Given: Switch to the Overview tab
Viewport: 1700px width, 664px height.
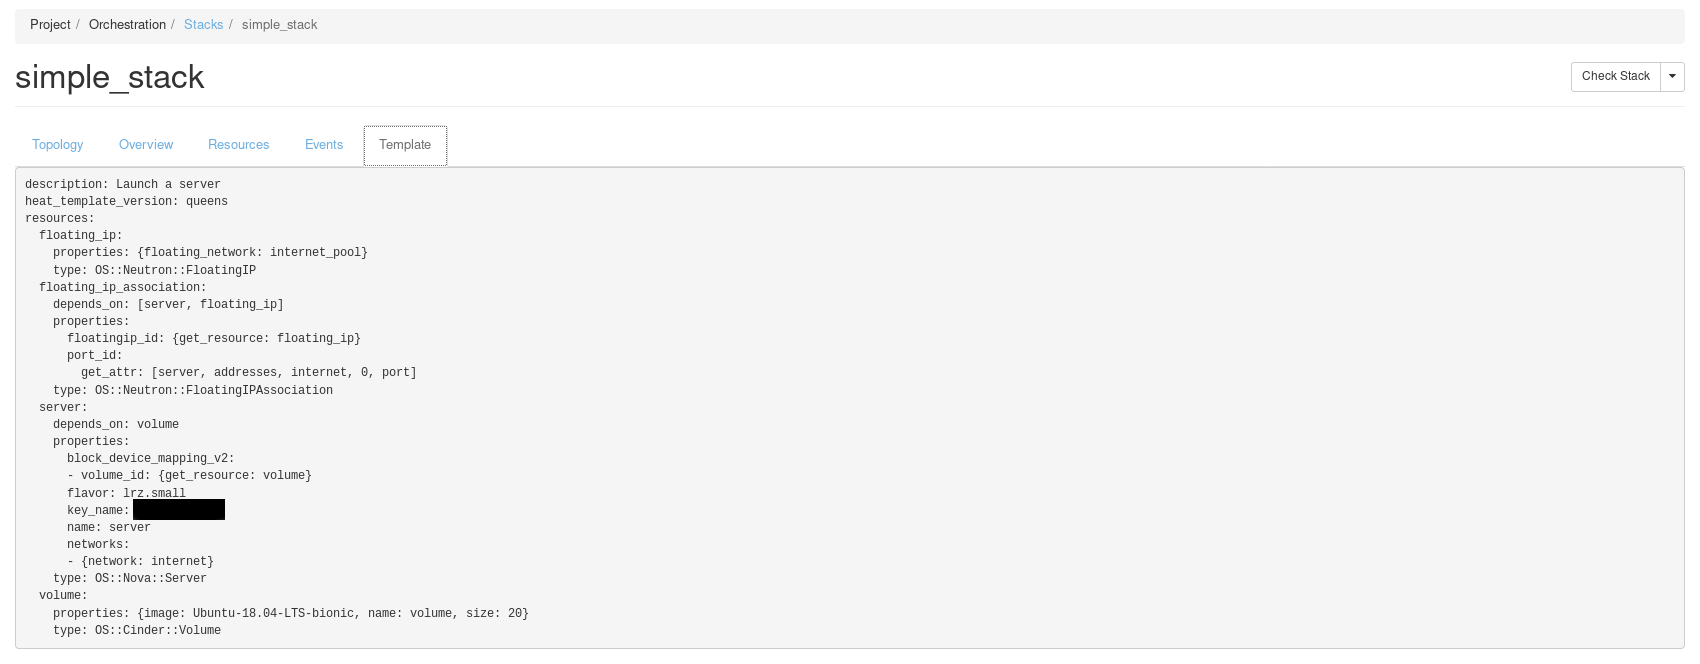Looking at the screenshot, I should 146,145.
